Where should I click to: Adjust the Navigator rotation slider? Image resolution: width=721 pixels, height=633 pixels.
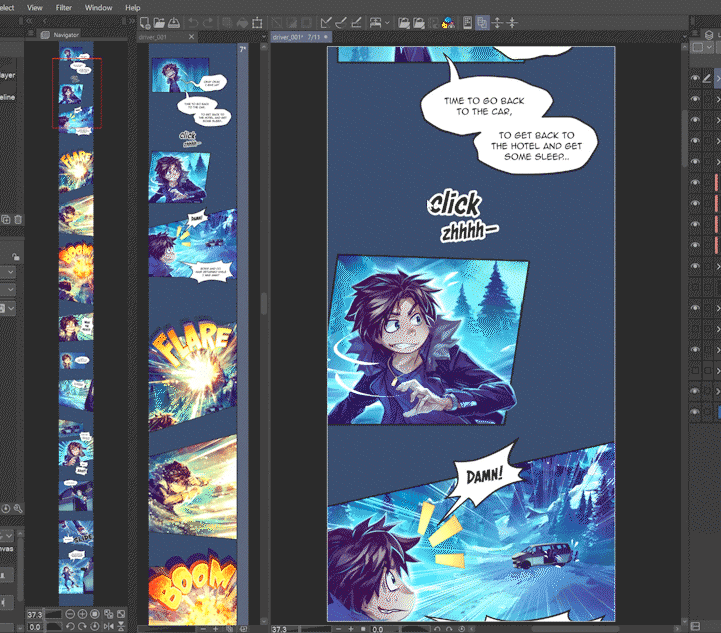point(53,627)
